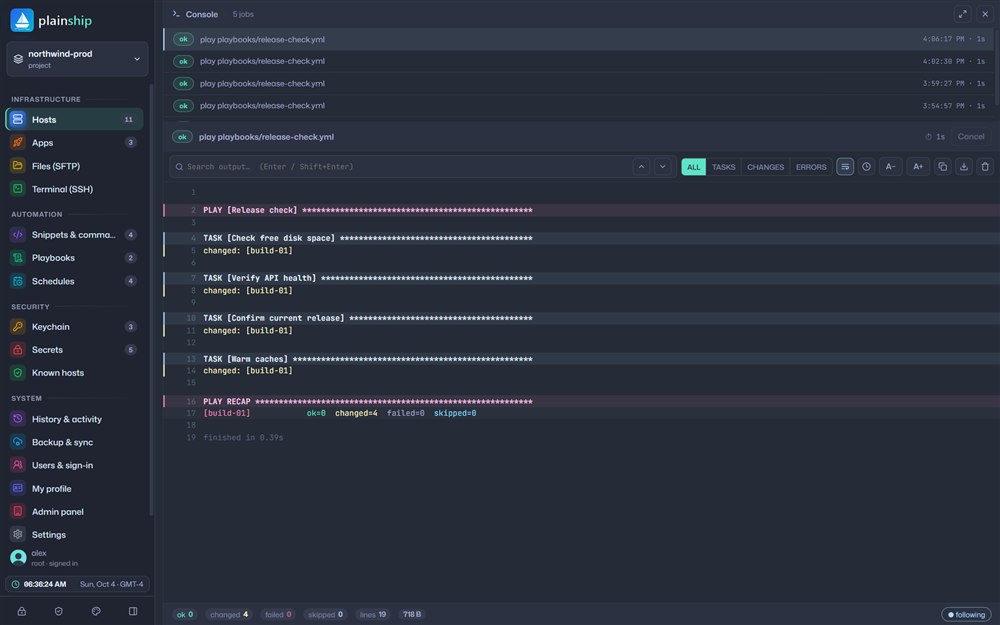Open Backup & sync cloud icon

coord(18,442)
